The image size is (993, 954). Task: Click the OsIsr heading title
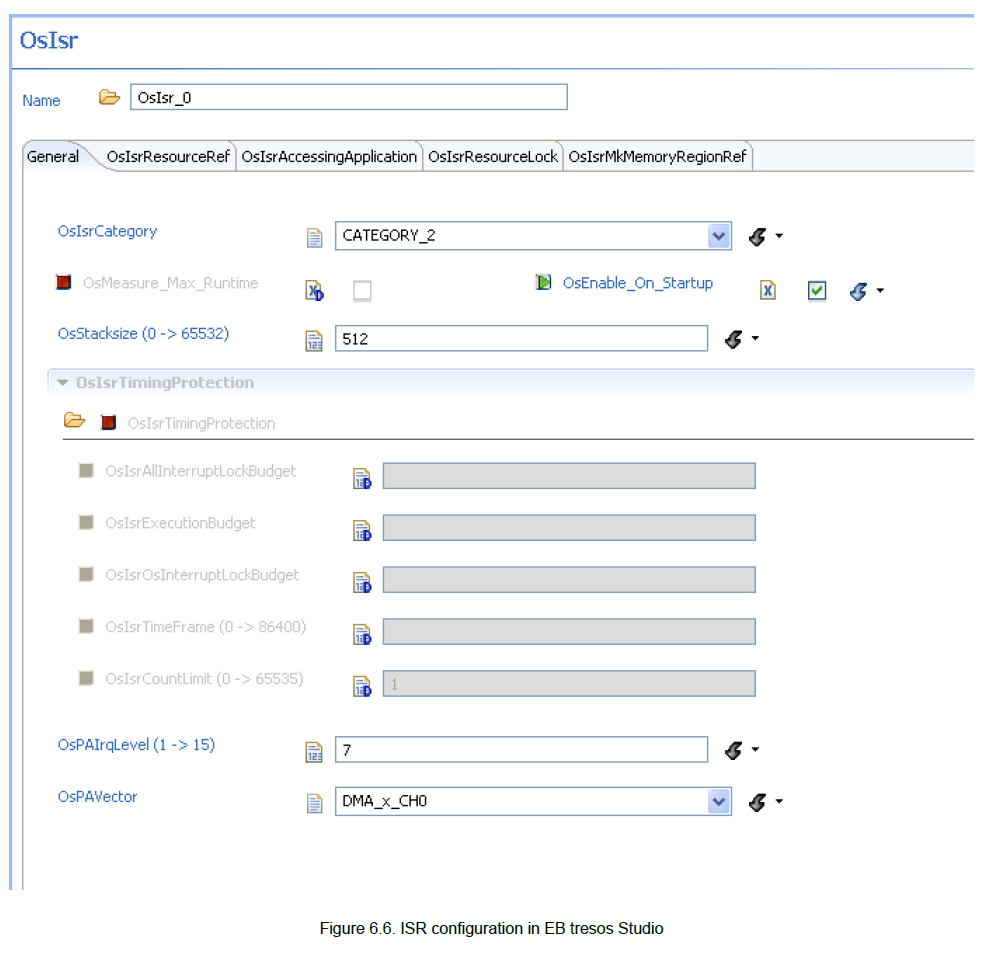tap(49, 40)
